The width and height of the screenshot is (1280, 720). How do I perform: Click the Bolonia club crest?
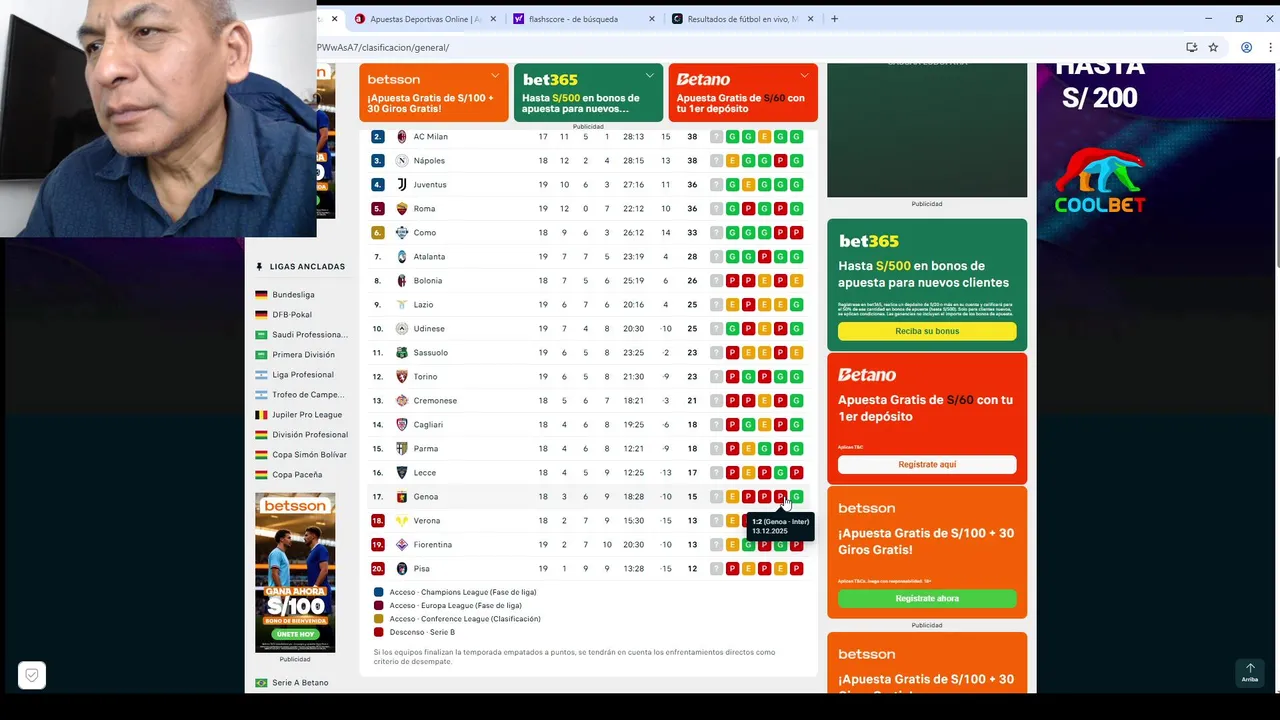coord(402,281)
